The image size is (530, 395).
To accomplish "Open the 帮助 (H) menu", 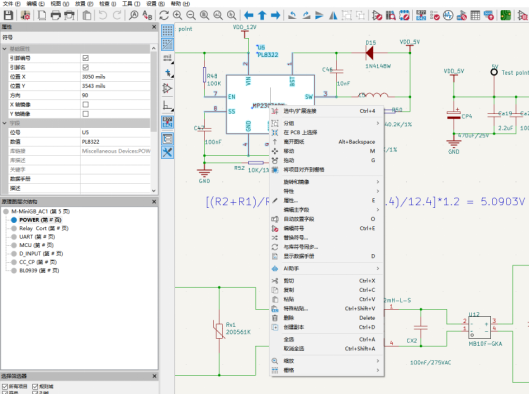I will point(180,4).
